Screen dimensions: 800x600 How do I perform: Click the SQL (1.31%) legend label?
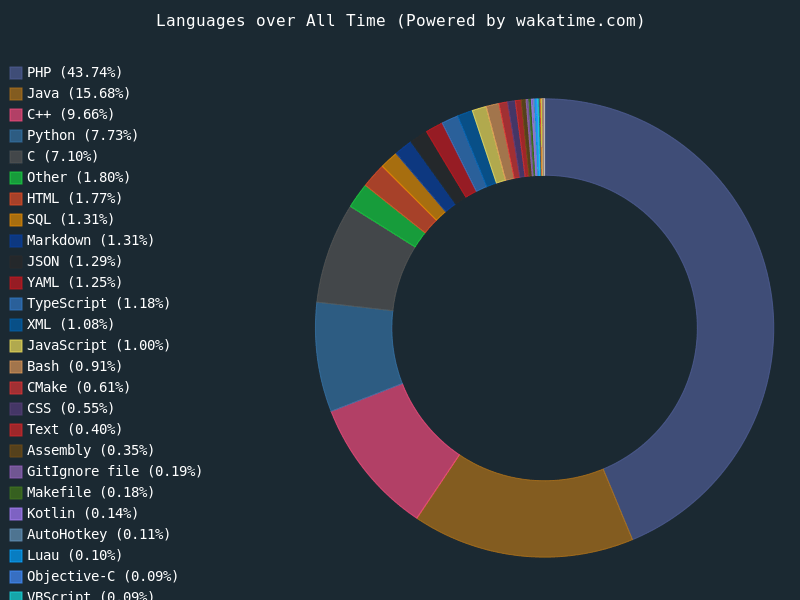point(70,219)
